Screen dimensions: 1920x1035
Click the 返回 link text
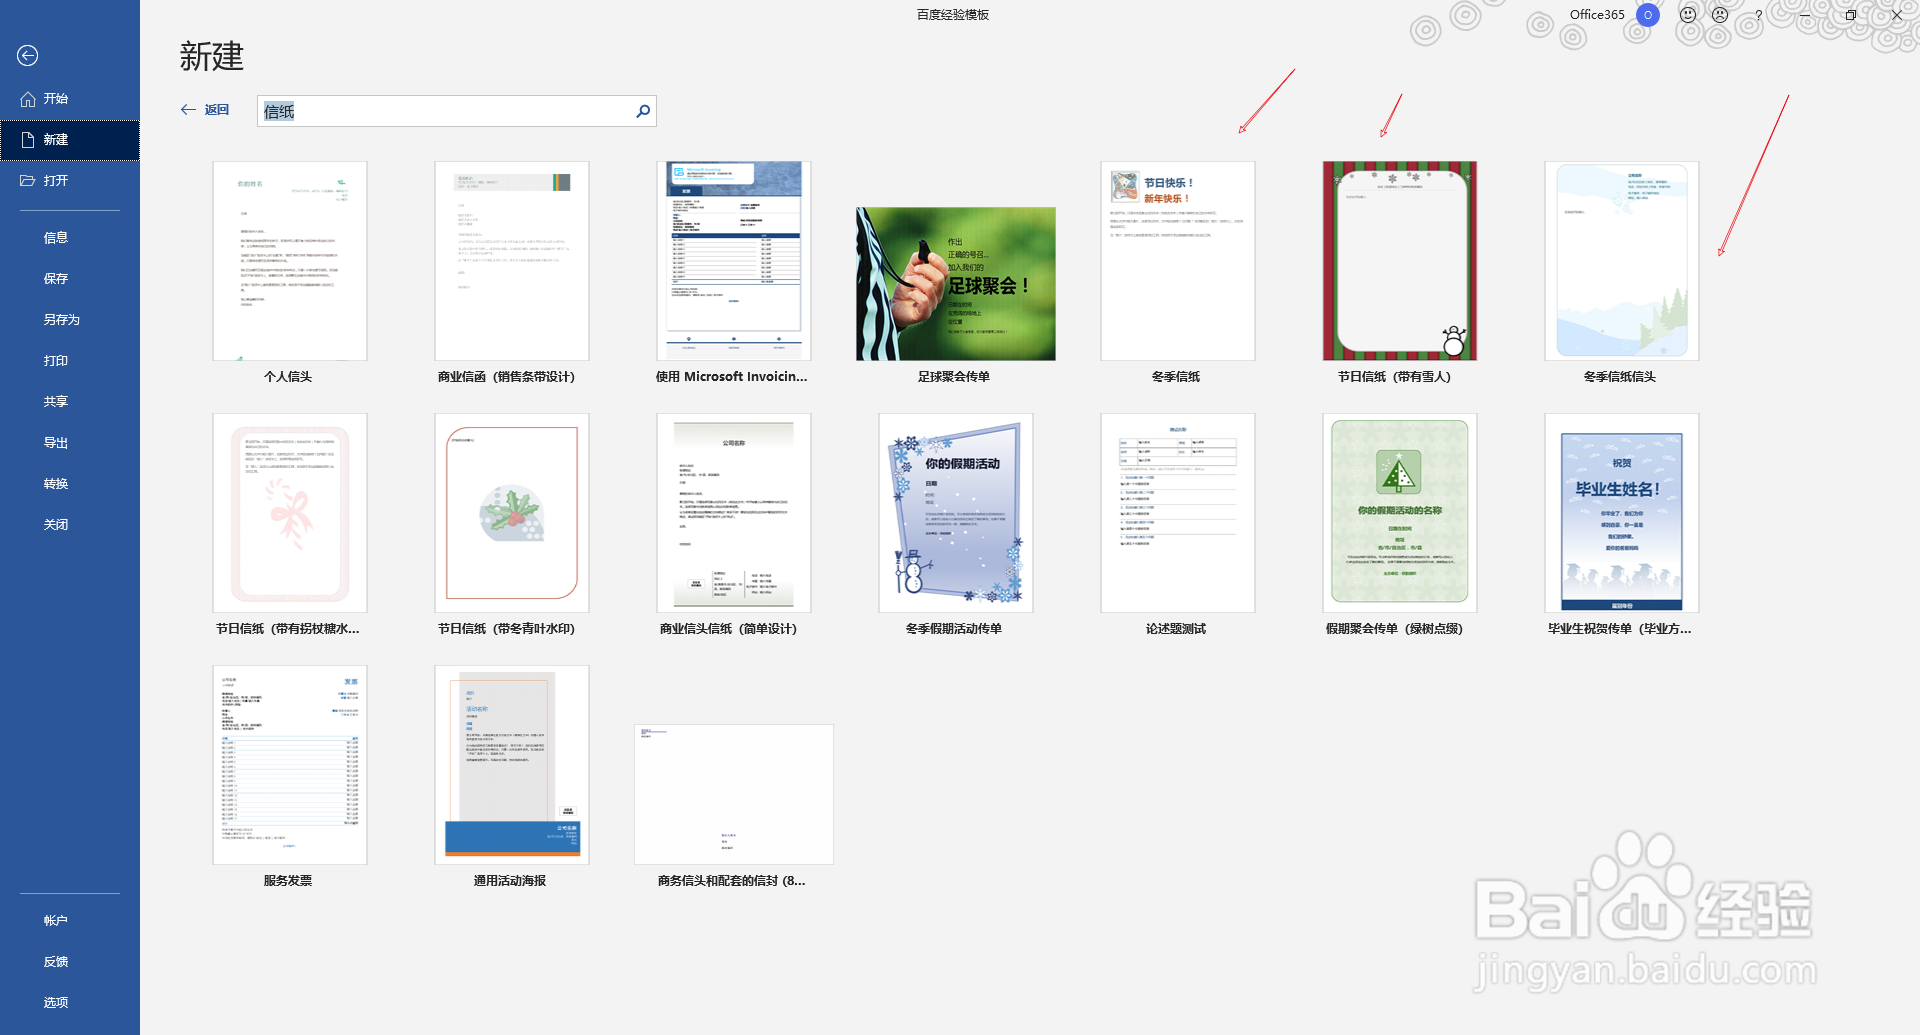point(217,110)
